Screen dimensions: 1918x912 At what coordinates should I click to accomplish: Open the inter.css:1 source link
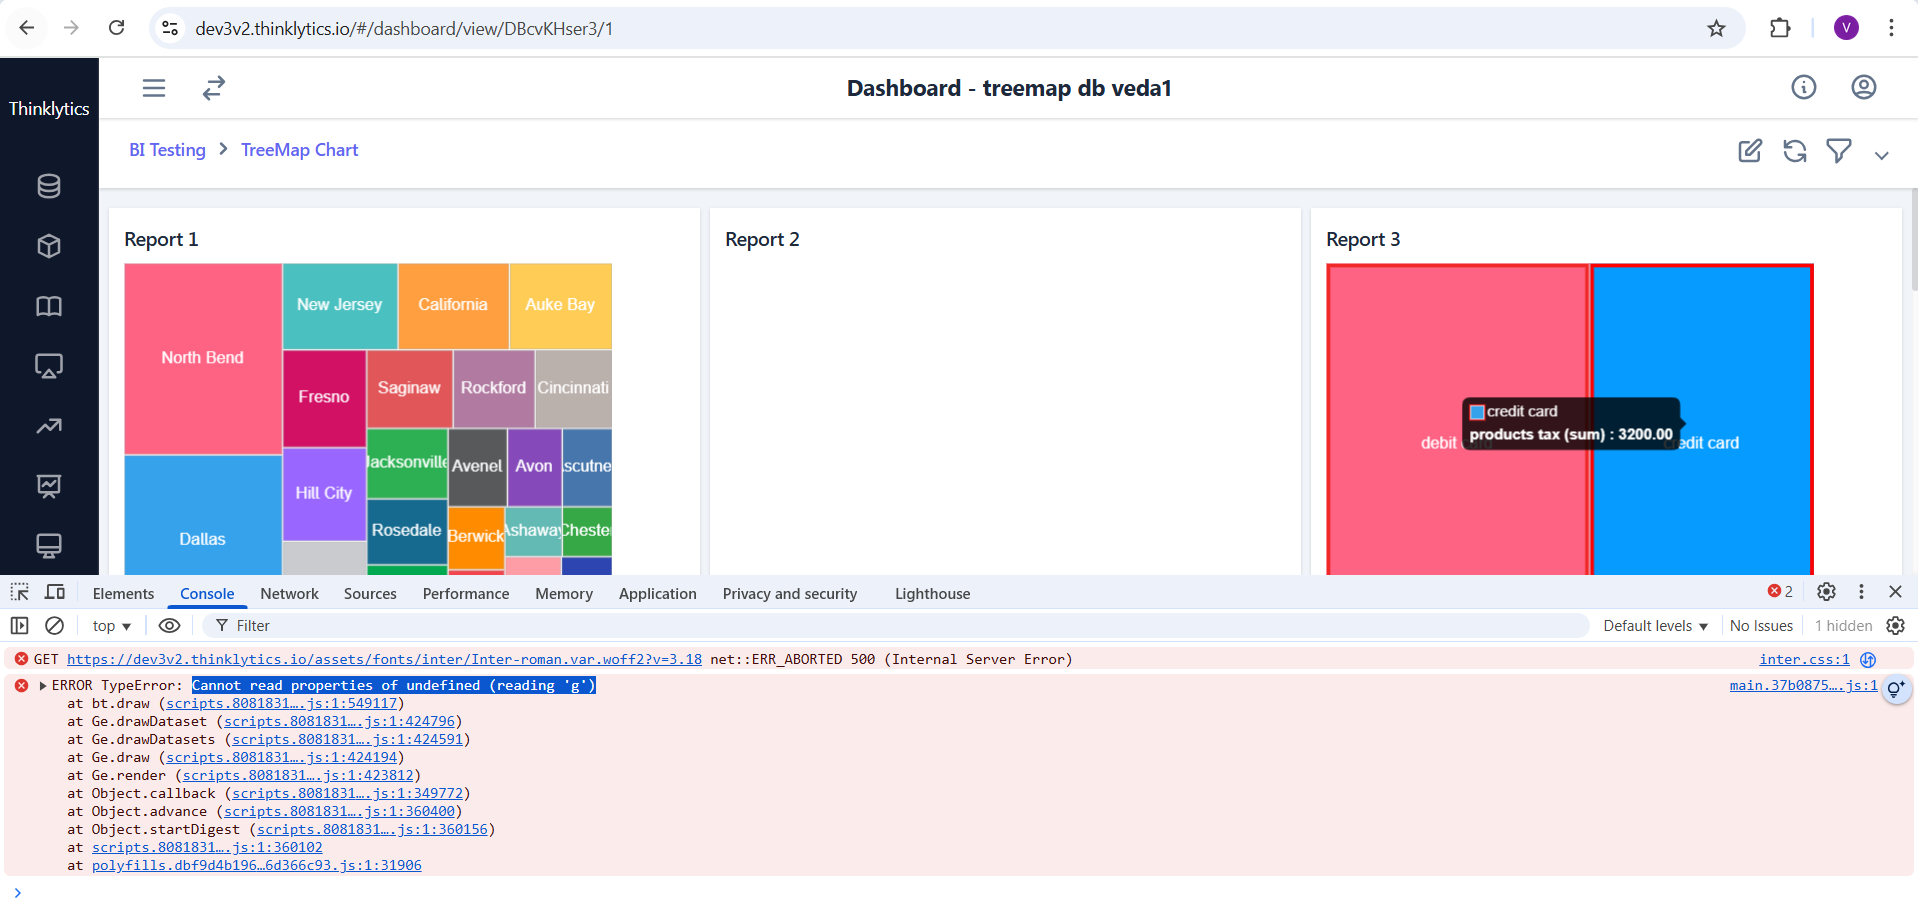click(1803, 660)
